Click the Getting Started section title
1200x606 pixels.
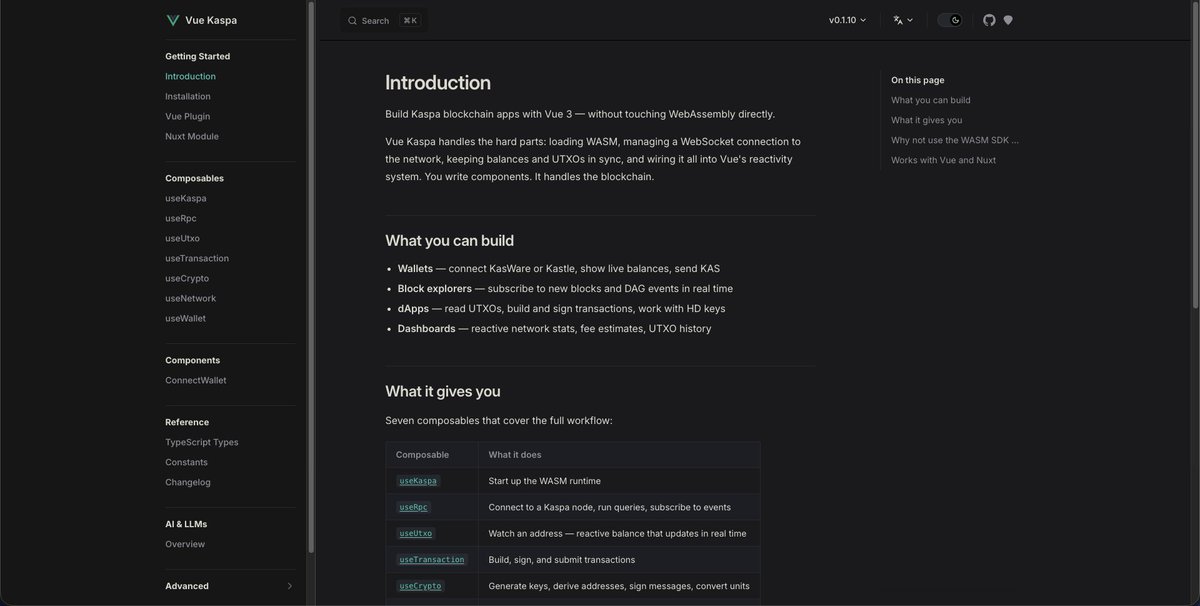197,56
